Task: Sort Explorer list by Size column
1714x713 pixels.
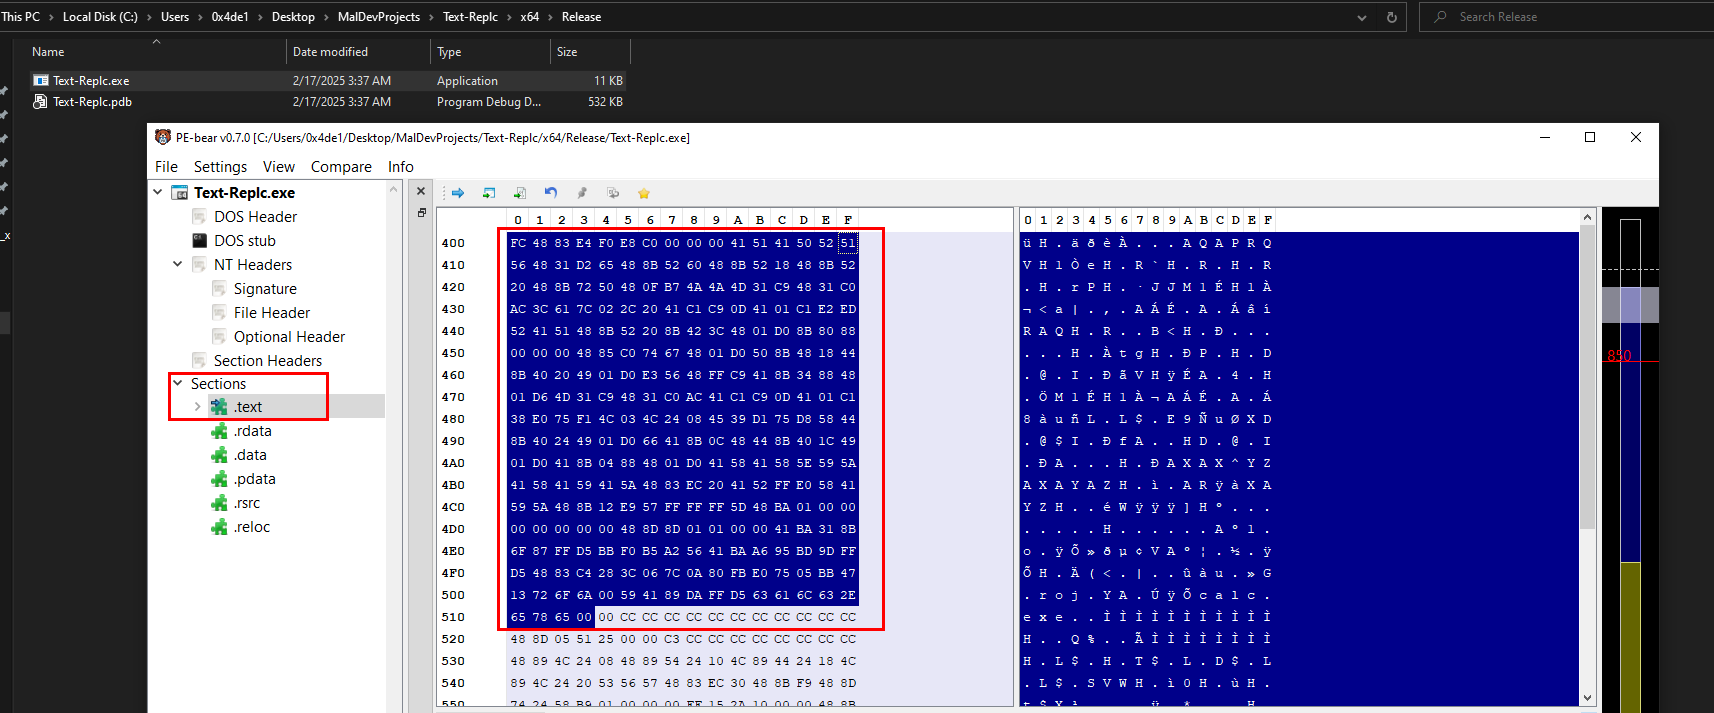Action: tap(590, 52)
